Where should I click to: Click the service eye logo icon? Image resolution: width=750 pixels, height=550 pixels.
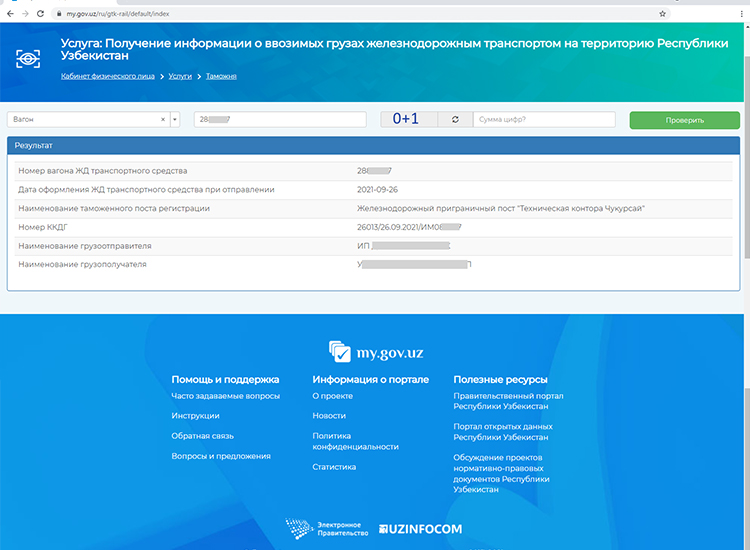click(x=28, y=58)
